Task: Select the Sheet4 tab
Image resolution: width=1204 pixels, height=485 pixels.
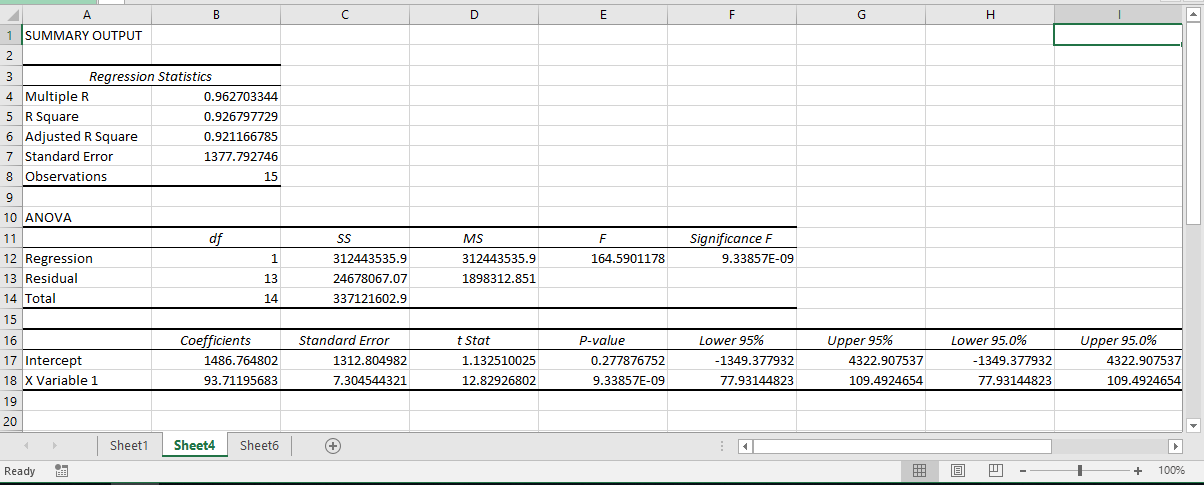Action: (x=194, y=446)
